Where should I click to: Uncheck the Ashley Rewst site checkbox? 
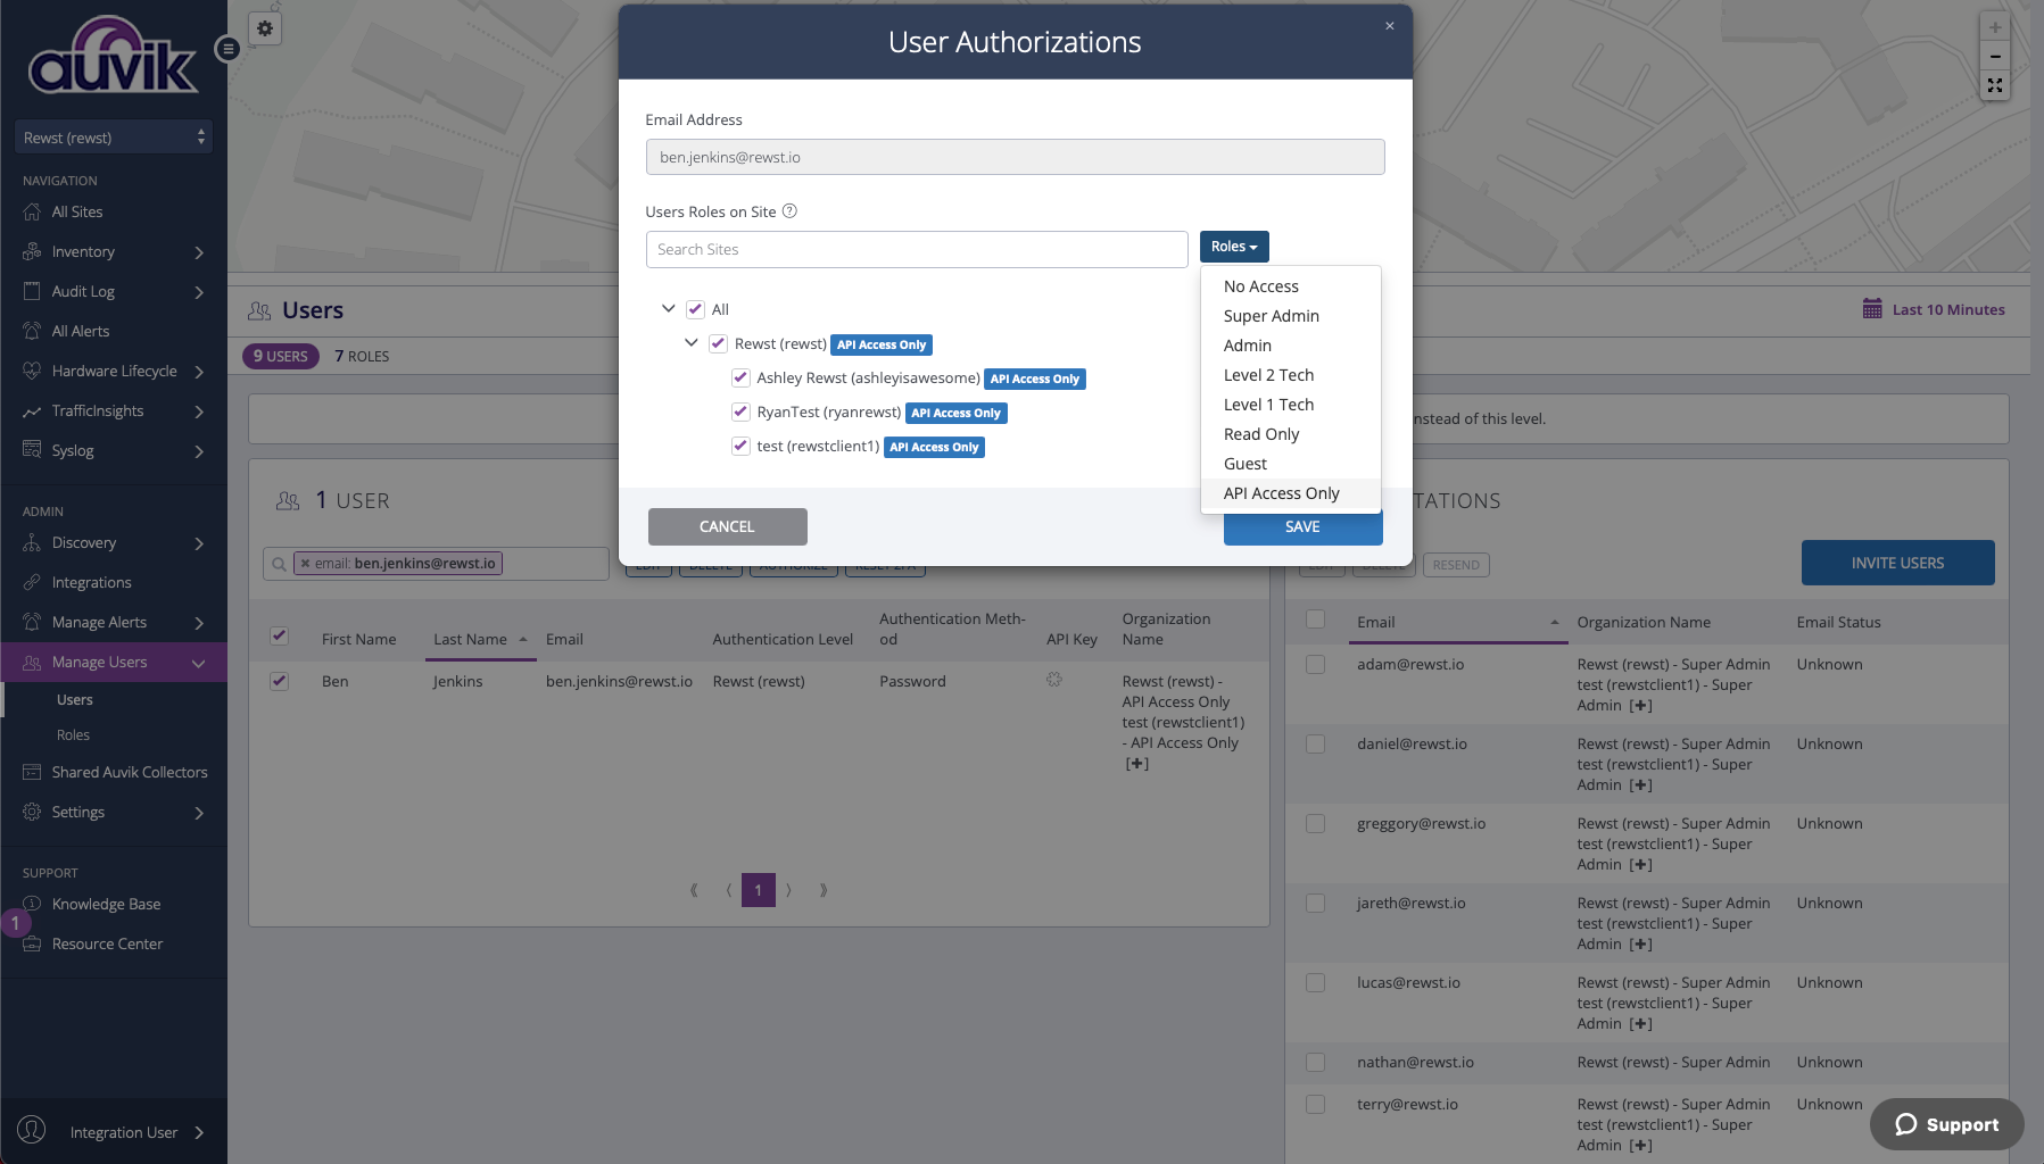click(x=740, y=378)
